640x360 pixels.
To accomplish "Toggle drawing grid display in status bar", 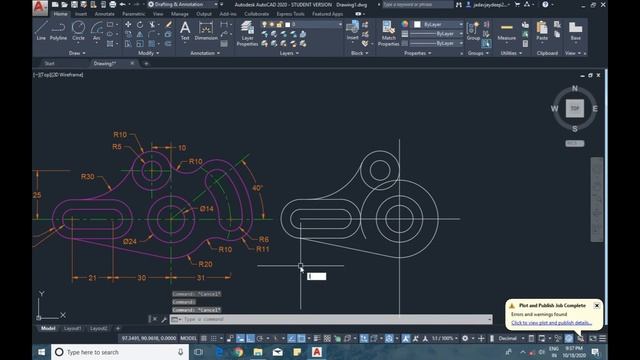I will click(204, 338).
